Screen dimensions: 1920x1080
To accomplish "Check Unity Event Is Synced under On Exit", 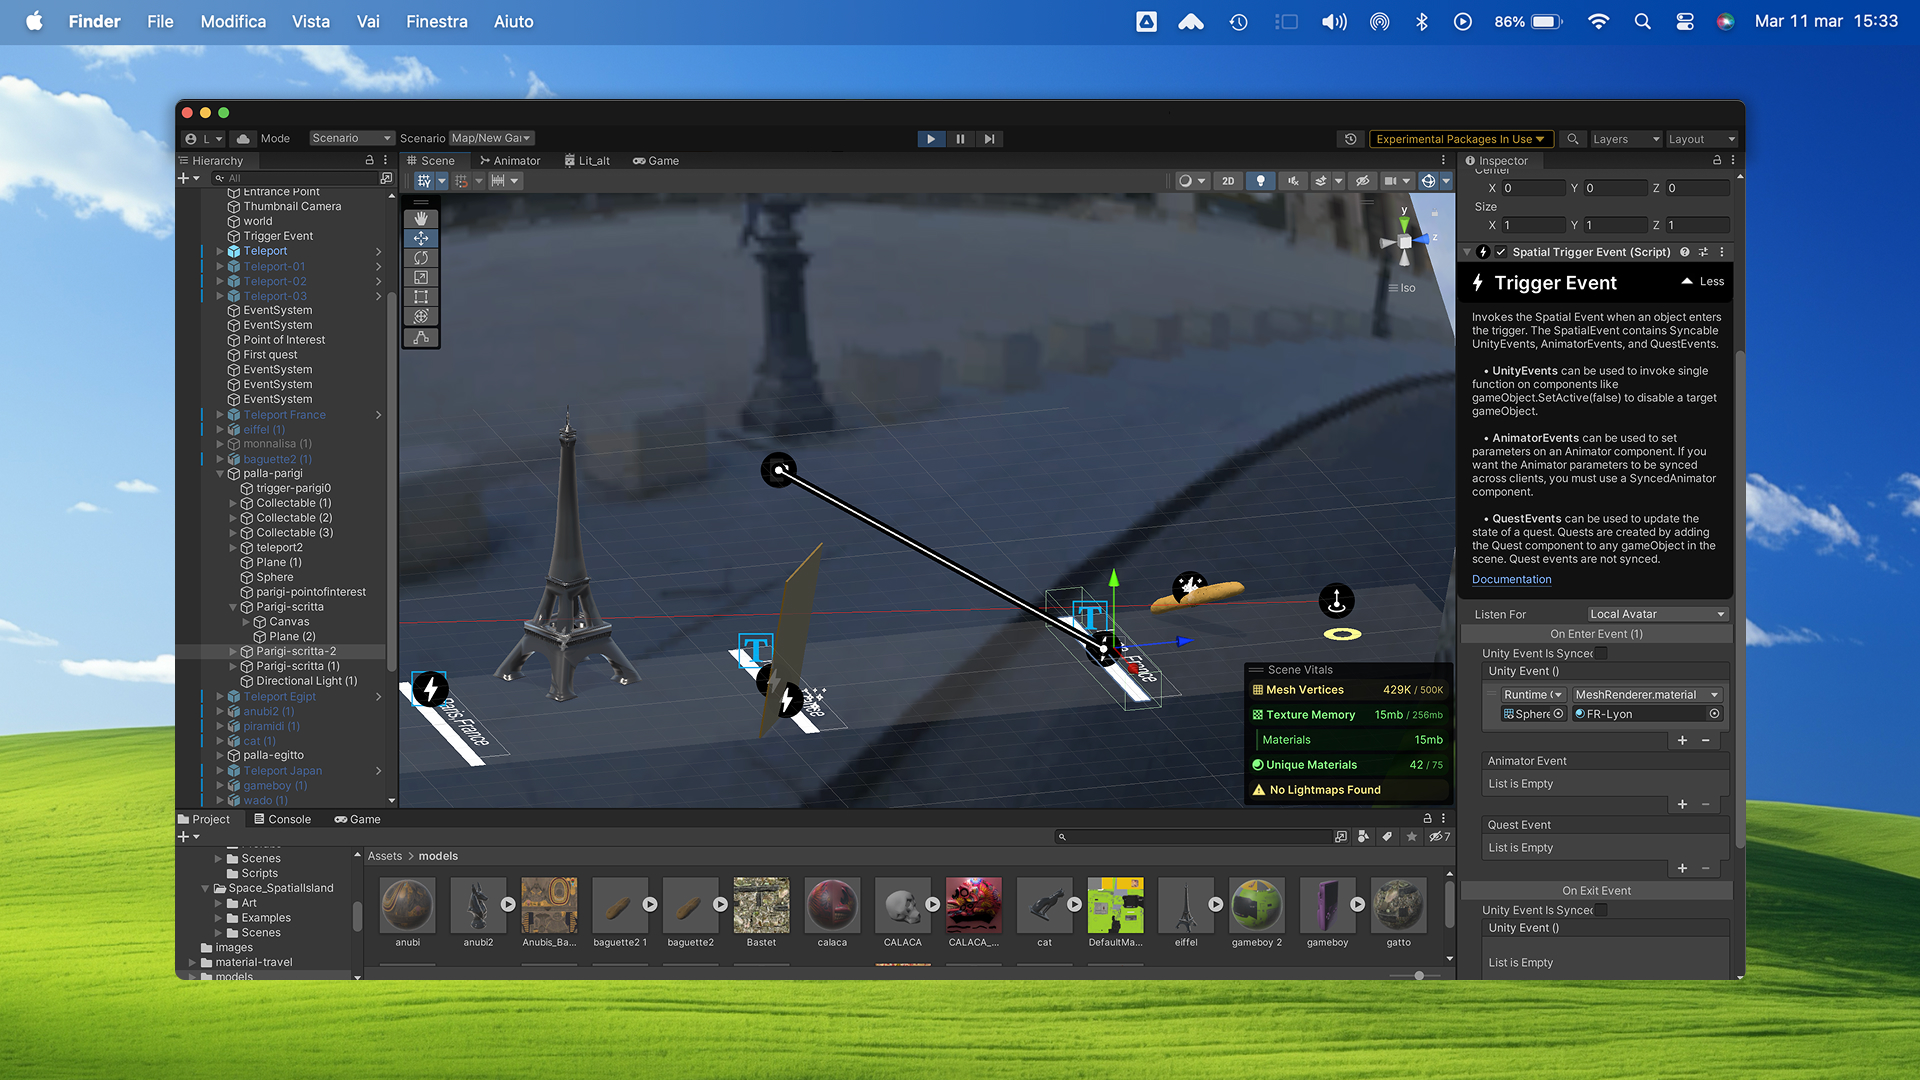I will (1601, 910).
